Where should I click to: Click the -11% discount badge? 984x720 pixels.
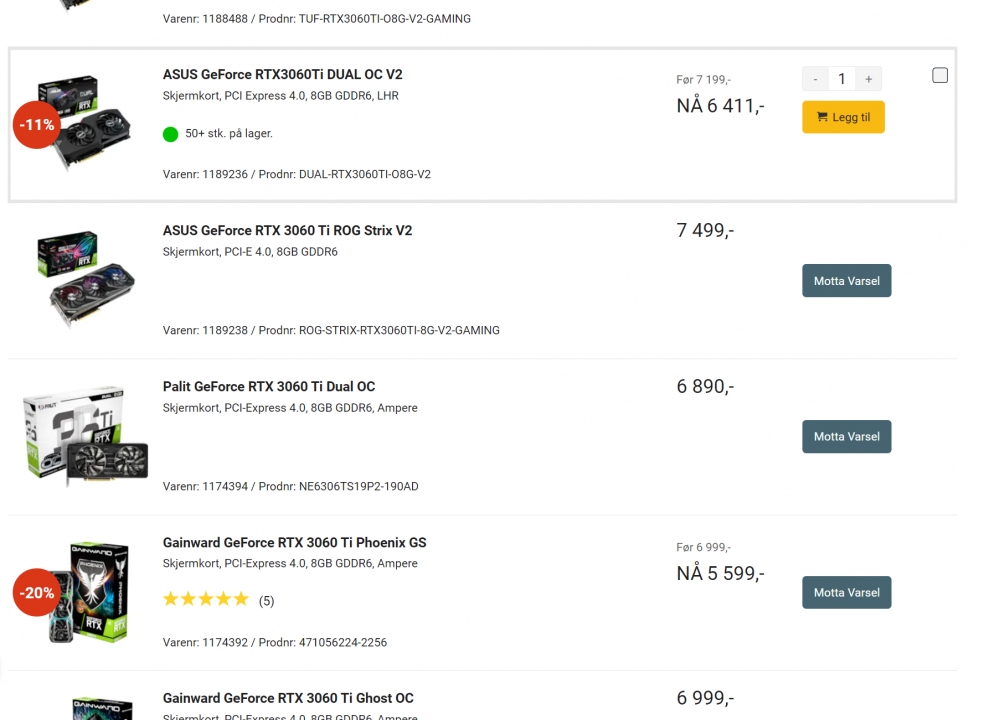[38, 125]
